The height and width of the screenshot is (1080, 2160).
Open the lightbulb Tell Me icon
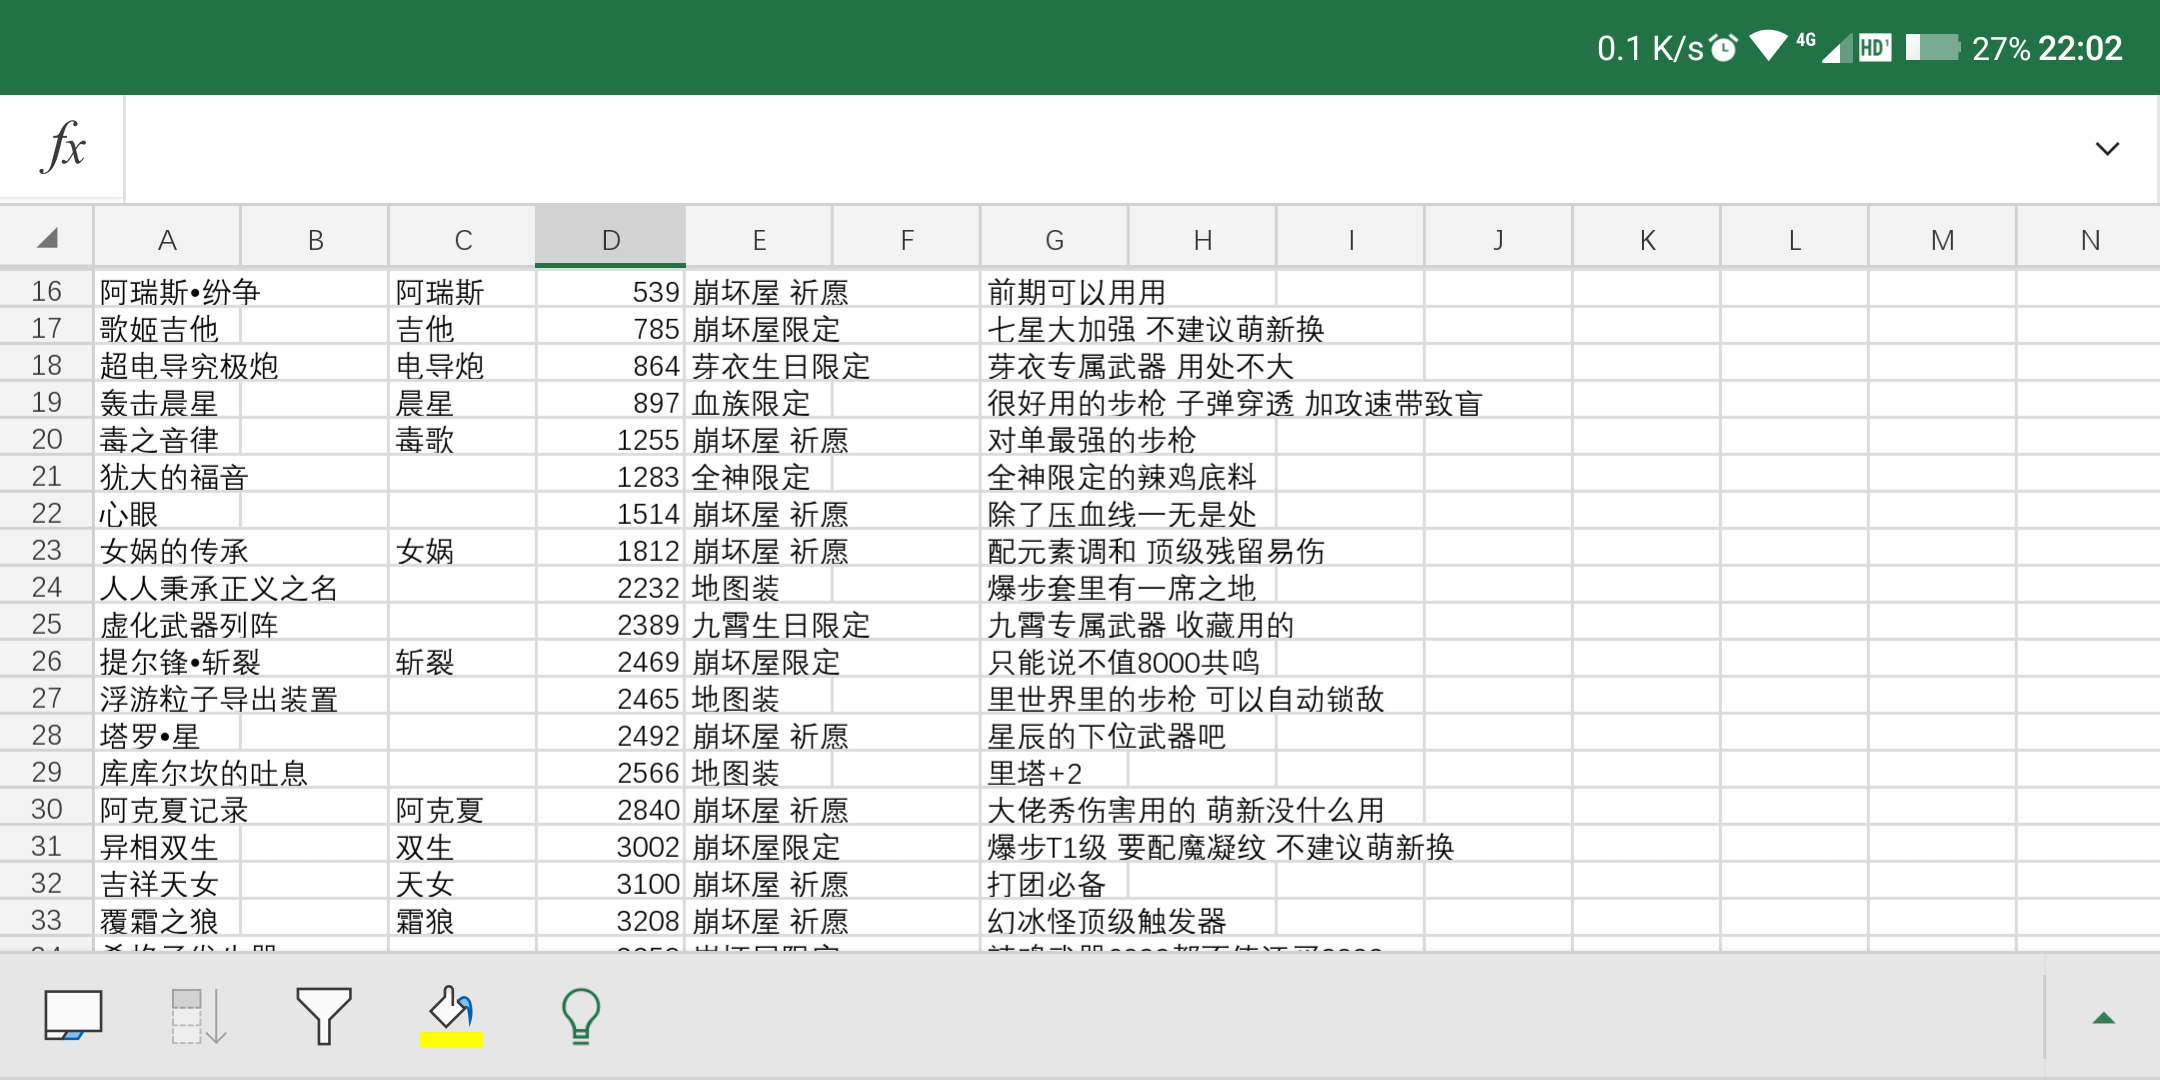coord(580,1016)
